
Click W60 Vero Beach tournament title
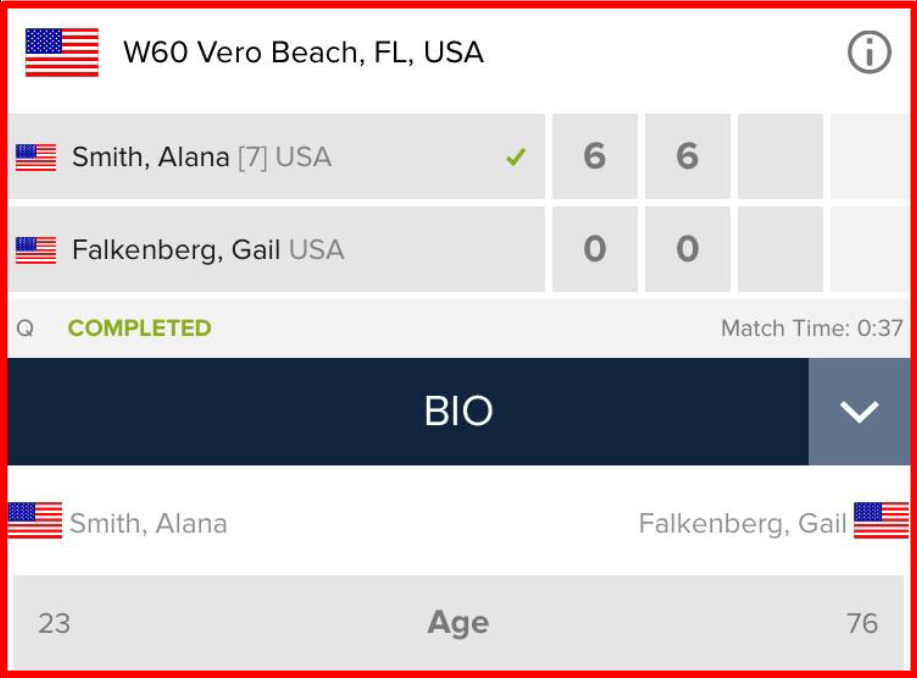pos(303,52)
